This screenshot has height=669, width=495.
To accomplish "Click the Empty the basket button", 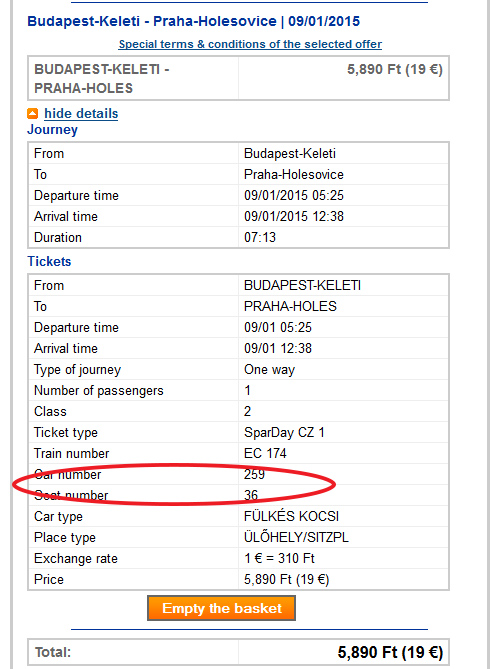I will click(221, 608).
